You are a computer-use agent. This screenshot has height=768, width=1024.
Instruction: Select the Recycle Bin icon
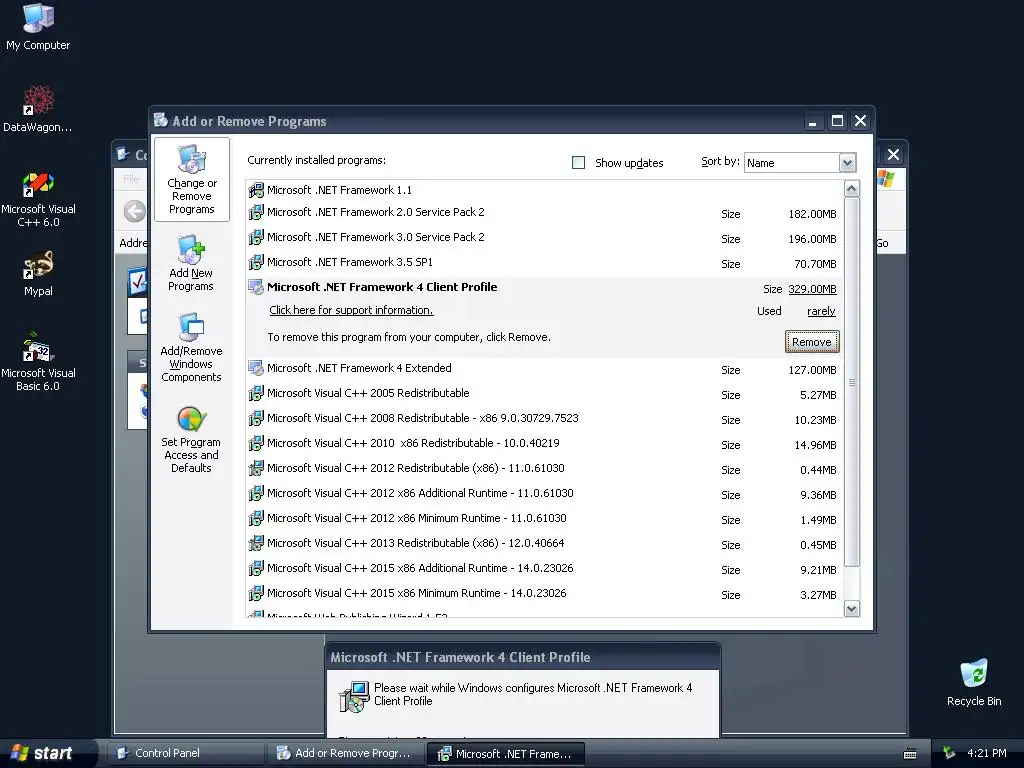974,682
